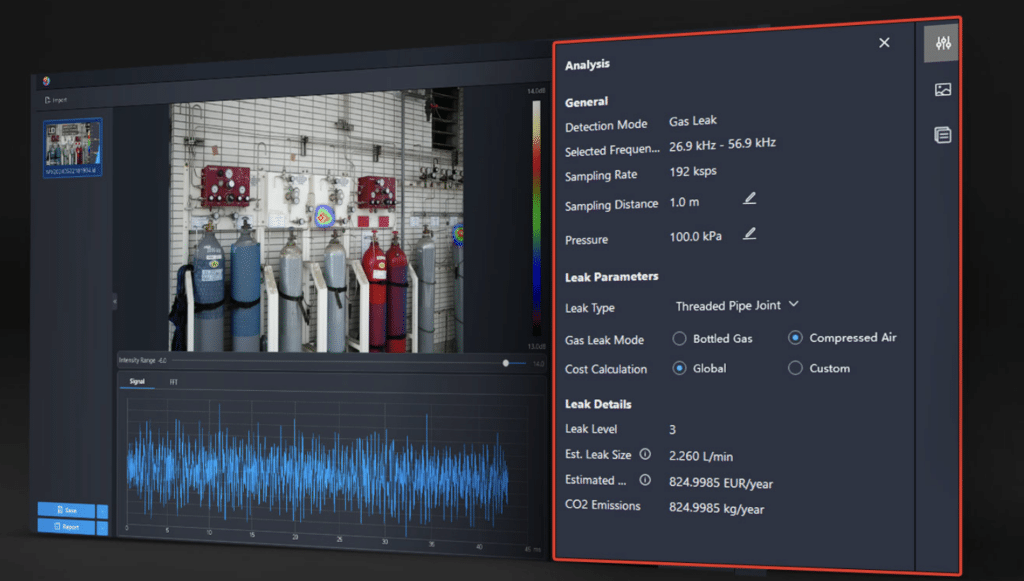Click the Import button
The image size is (1024, 581).
(x=56, y=100)
